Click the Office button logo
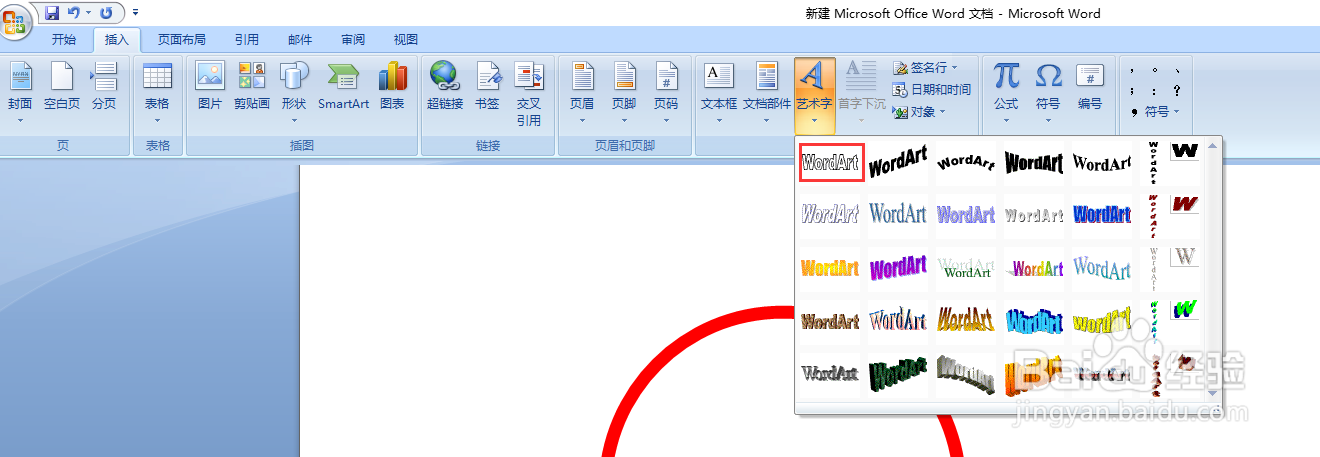The image size is (1320, 457). click(x=16, y=20)
